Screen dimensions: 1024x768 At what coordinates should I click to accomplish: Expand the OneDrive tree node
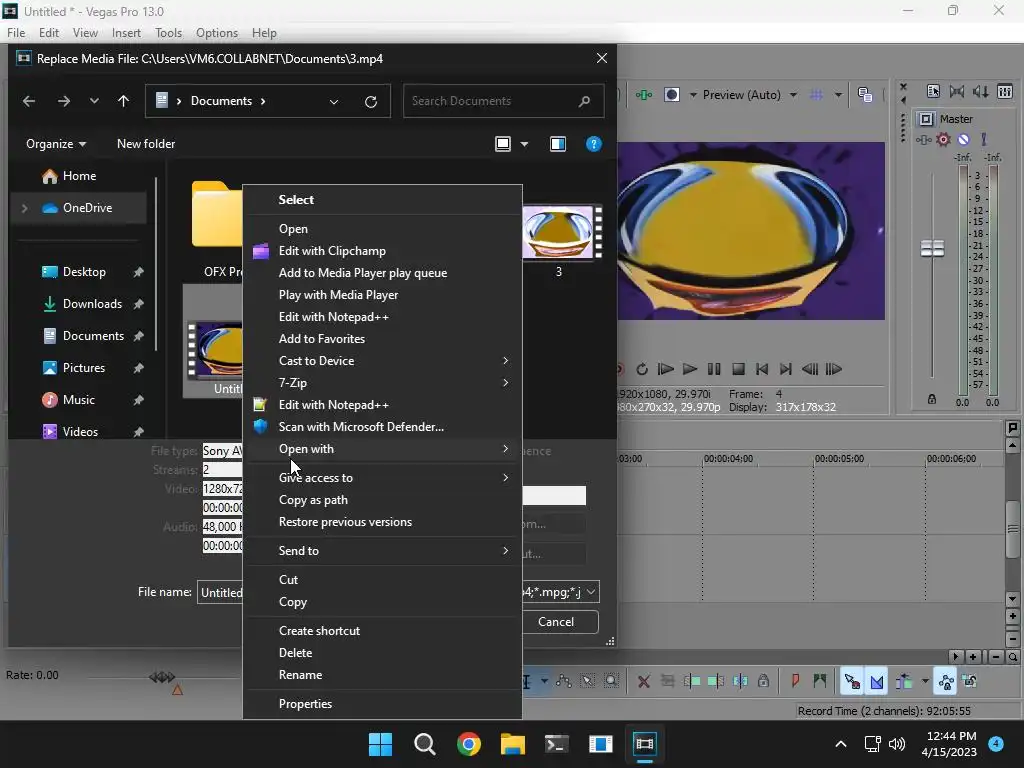click(24, 208)
